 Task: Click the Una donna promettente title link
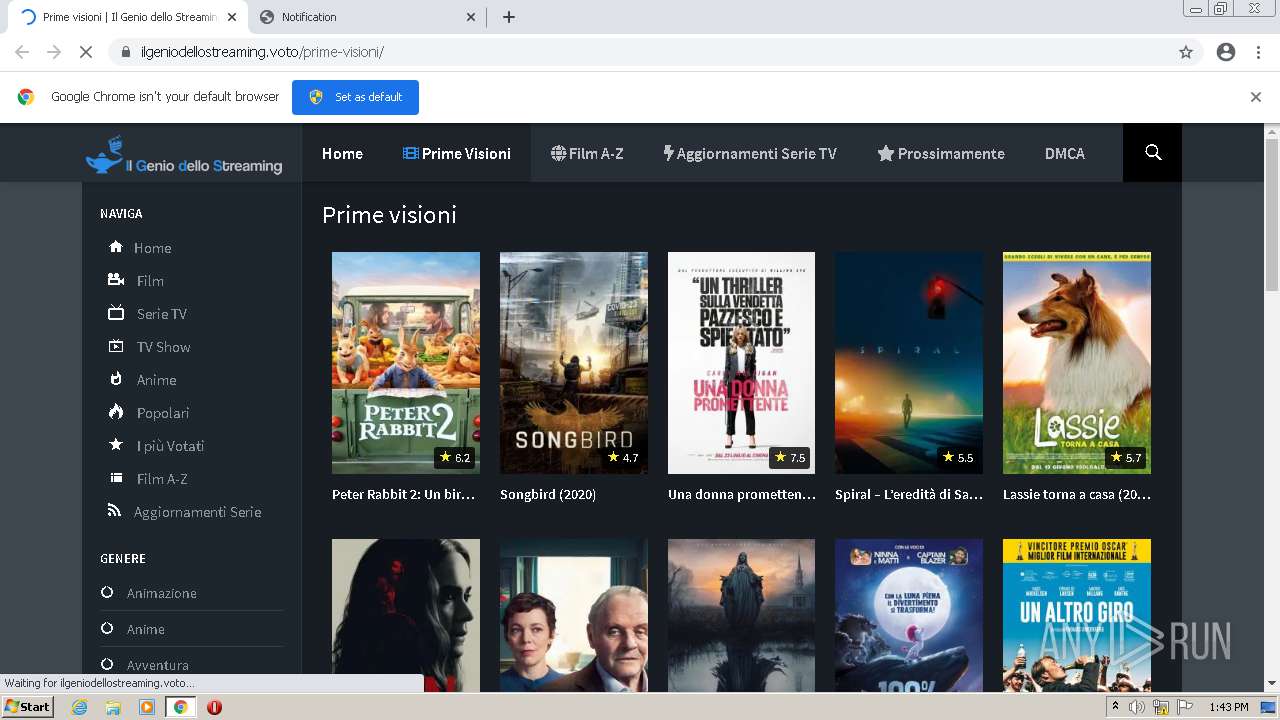coord(742,494)
